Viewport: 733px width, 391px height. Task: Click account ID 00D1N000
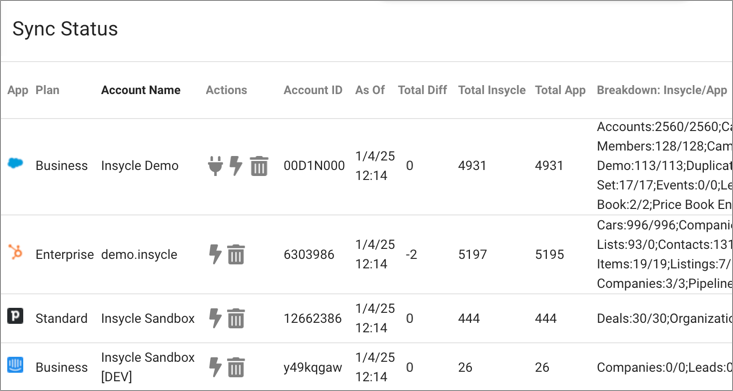[x=314, y=166]
